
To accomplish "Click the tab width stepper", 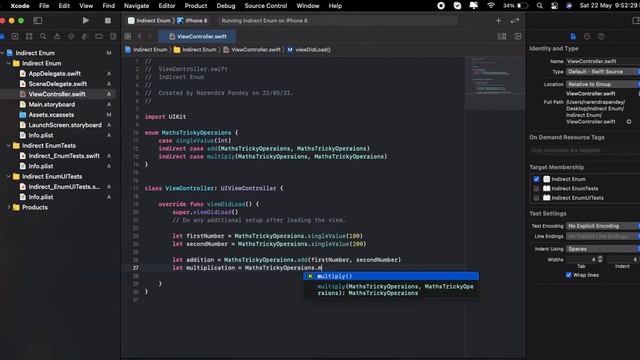I will (600, 259).
